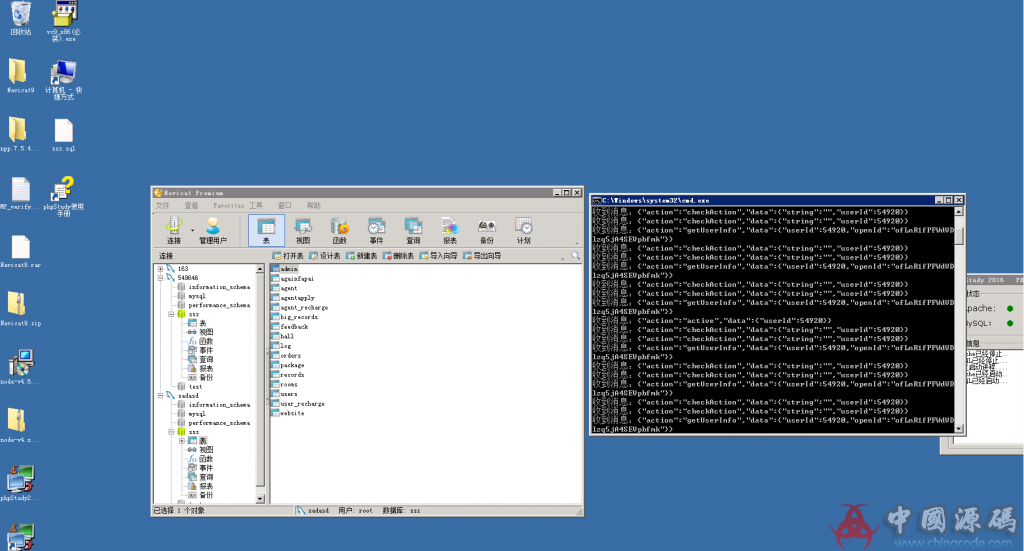Select the MP_verify file desktop icon

click(20, 194)
